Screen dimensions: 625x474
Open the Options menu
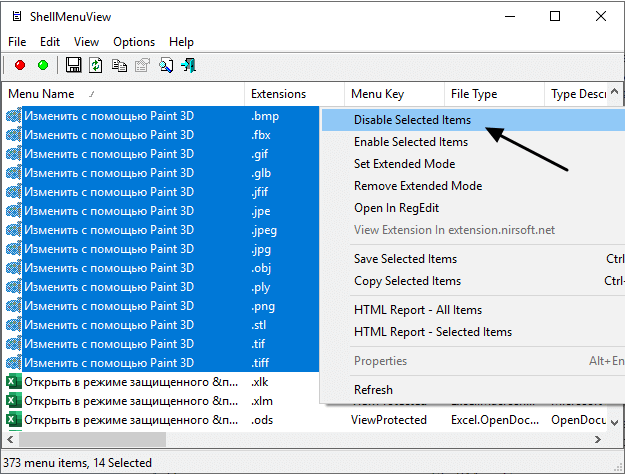[x=134, y=42]
